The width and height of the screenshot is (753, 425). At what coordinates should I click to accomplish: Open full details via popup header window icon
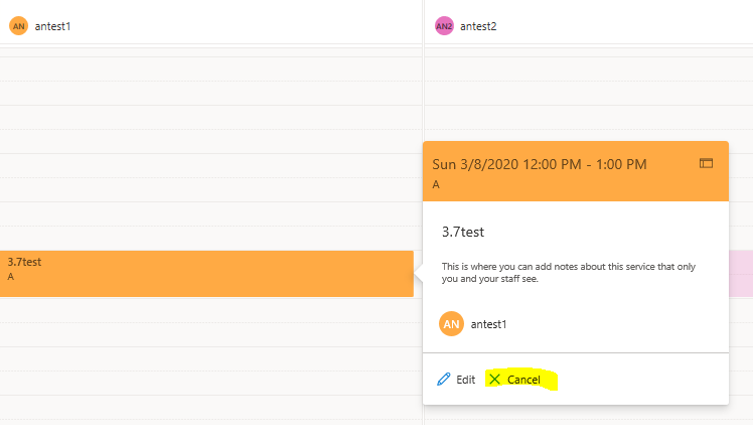(x=706, y=163)
